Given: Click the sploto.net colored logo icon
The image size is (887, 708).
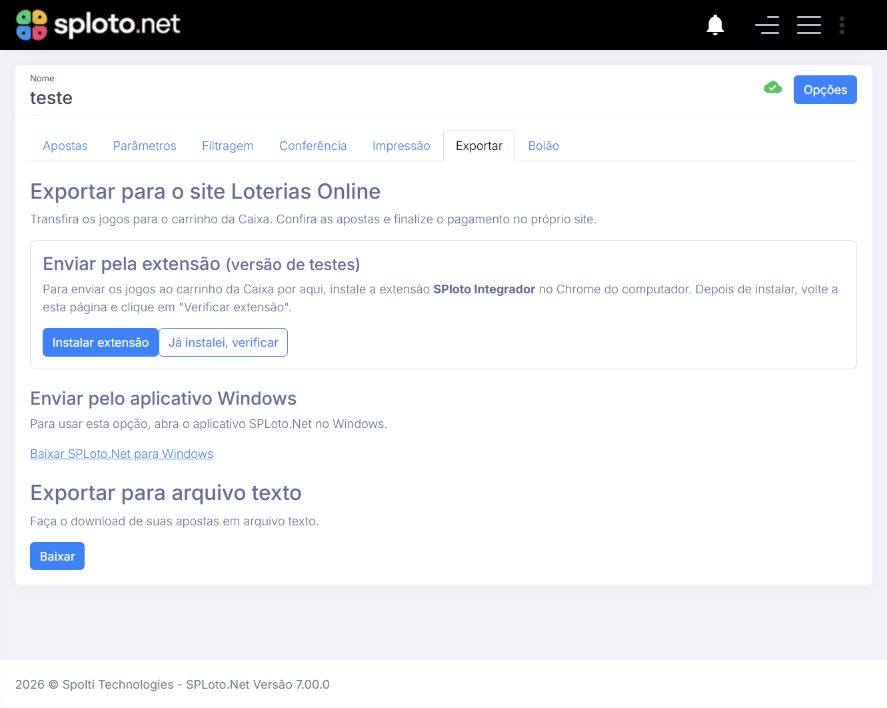Looking at the screenshot, I should [32, 25].
